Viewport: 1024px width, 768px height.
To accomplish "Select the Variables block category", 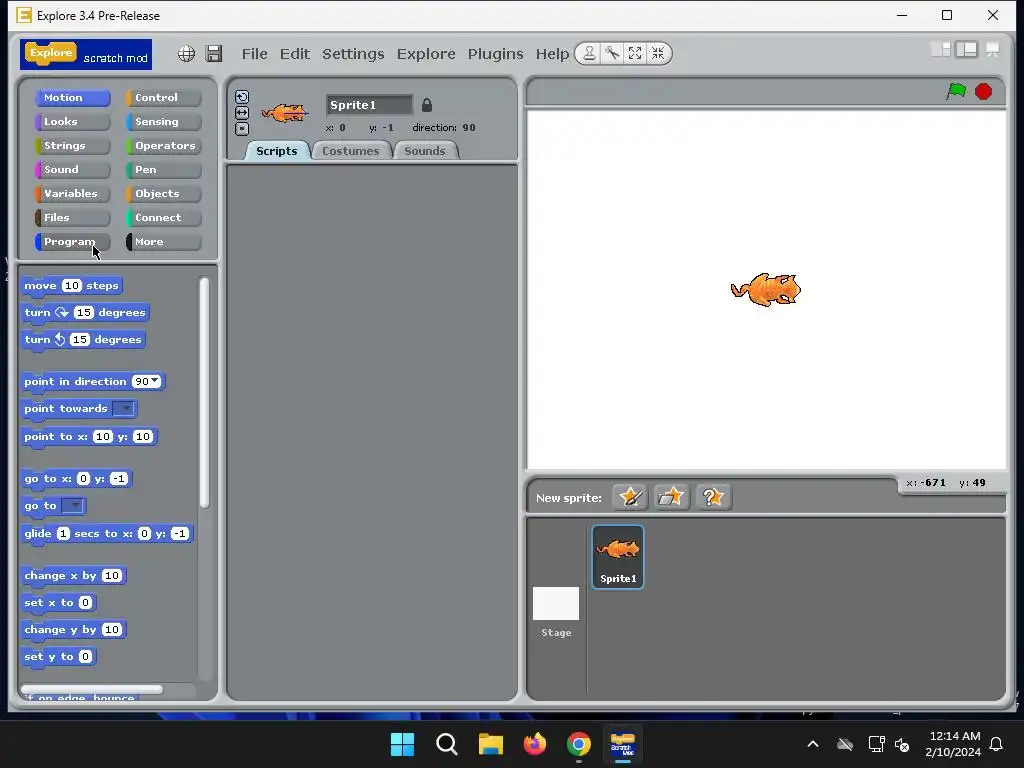I will click(x=72, y=193).
